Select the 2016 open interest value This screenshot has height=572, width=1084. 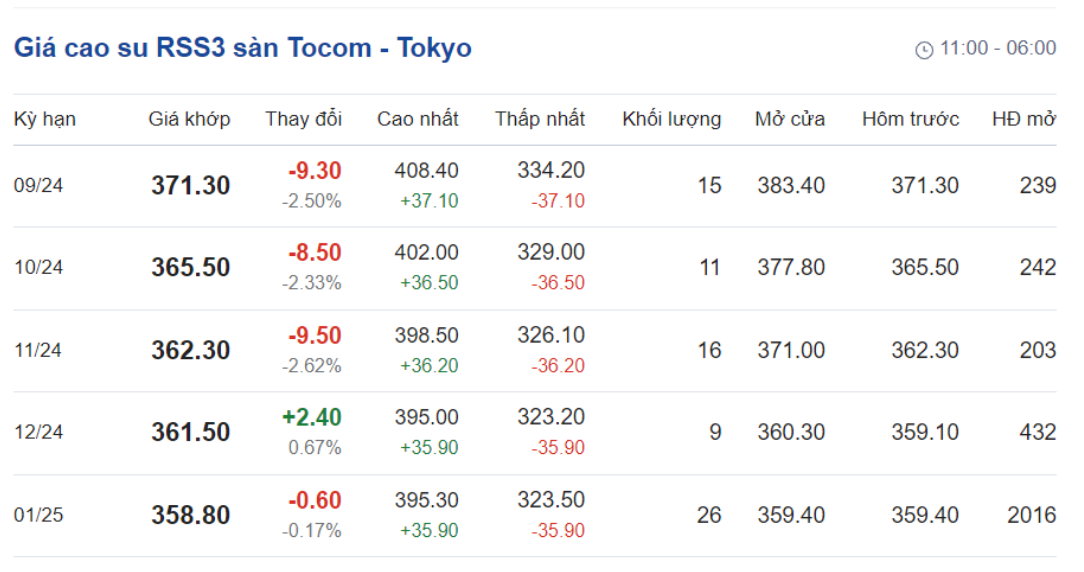tap(1031, 515)
